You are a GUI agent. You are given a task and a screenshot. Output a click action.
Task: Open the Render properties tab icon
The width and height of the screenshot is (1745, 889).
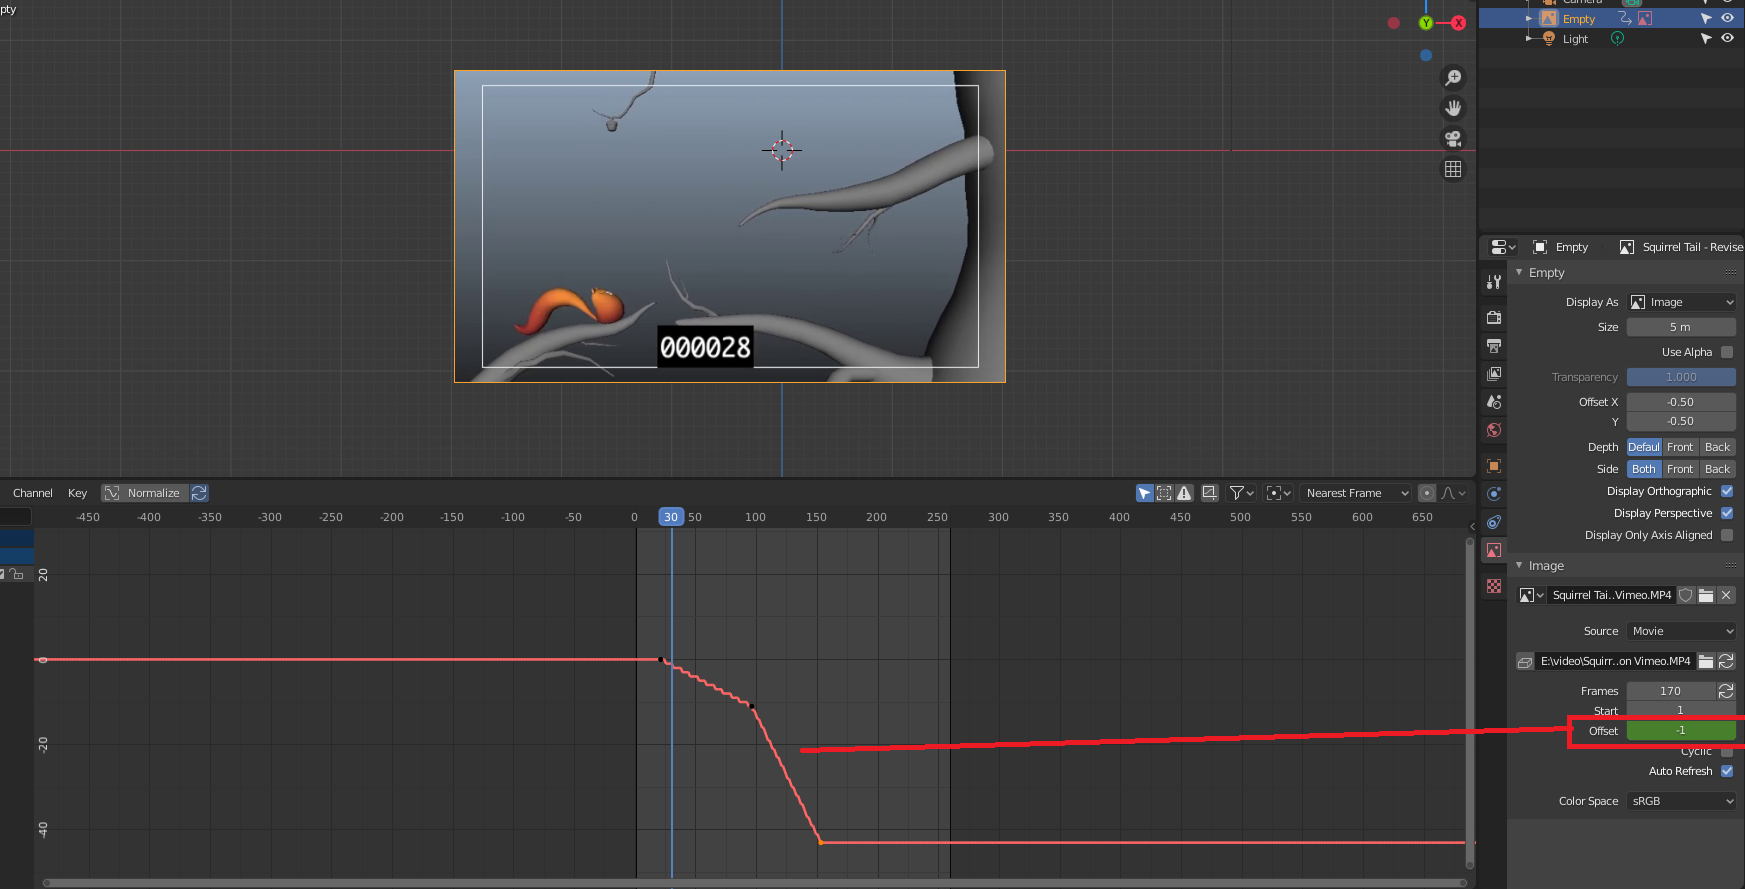(1494, 318)
